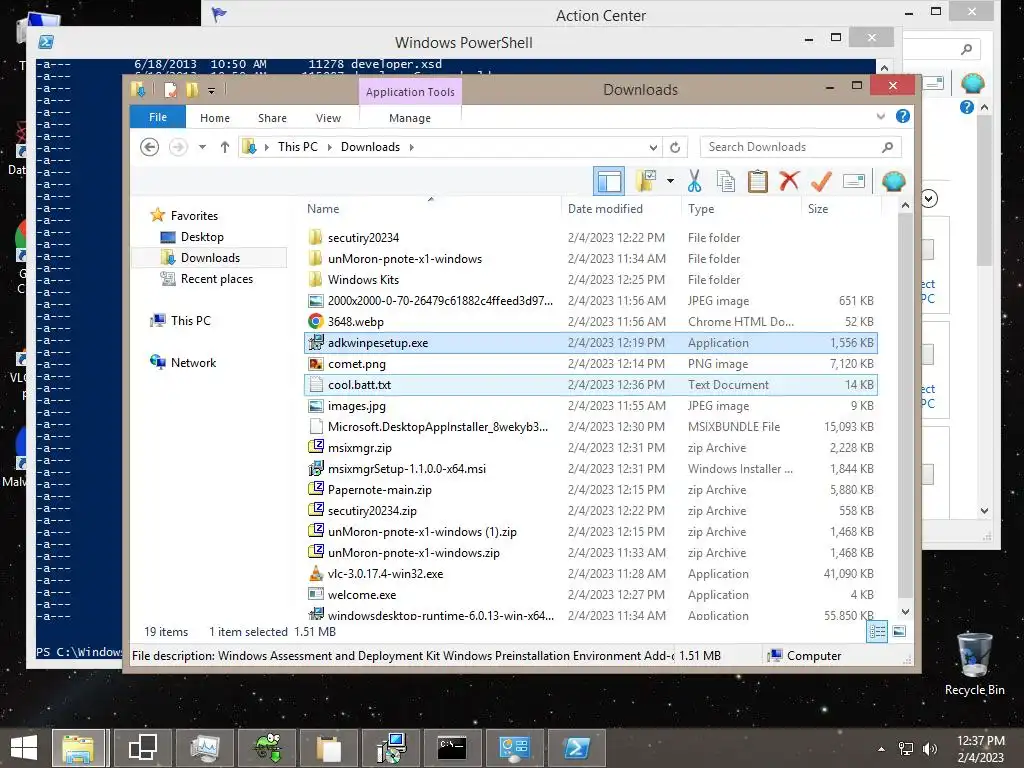Select the Application Tools contextual tab header

coord(410,92)
